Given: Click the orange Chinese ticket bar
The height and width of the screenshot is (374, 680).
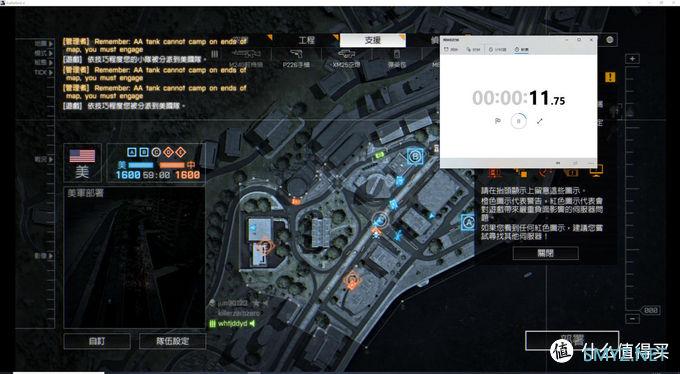Looking at the screenshot, I should pos(172,165).
